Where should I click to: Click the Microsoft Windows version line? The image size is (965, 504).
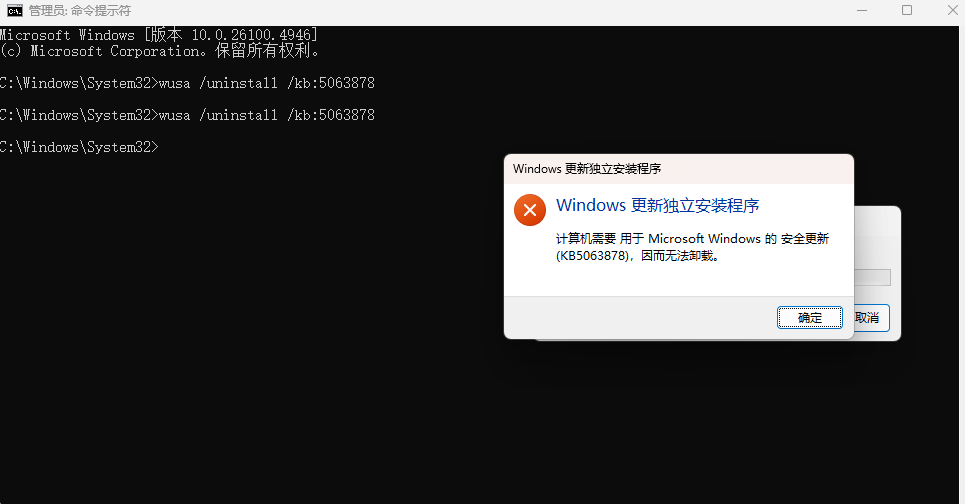point(159,35)
